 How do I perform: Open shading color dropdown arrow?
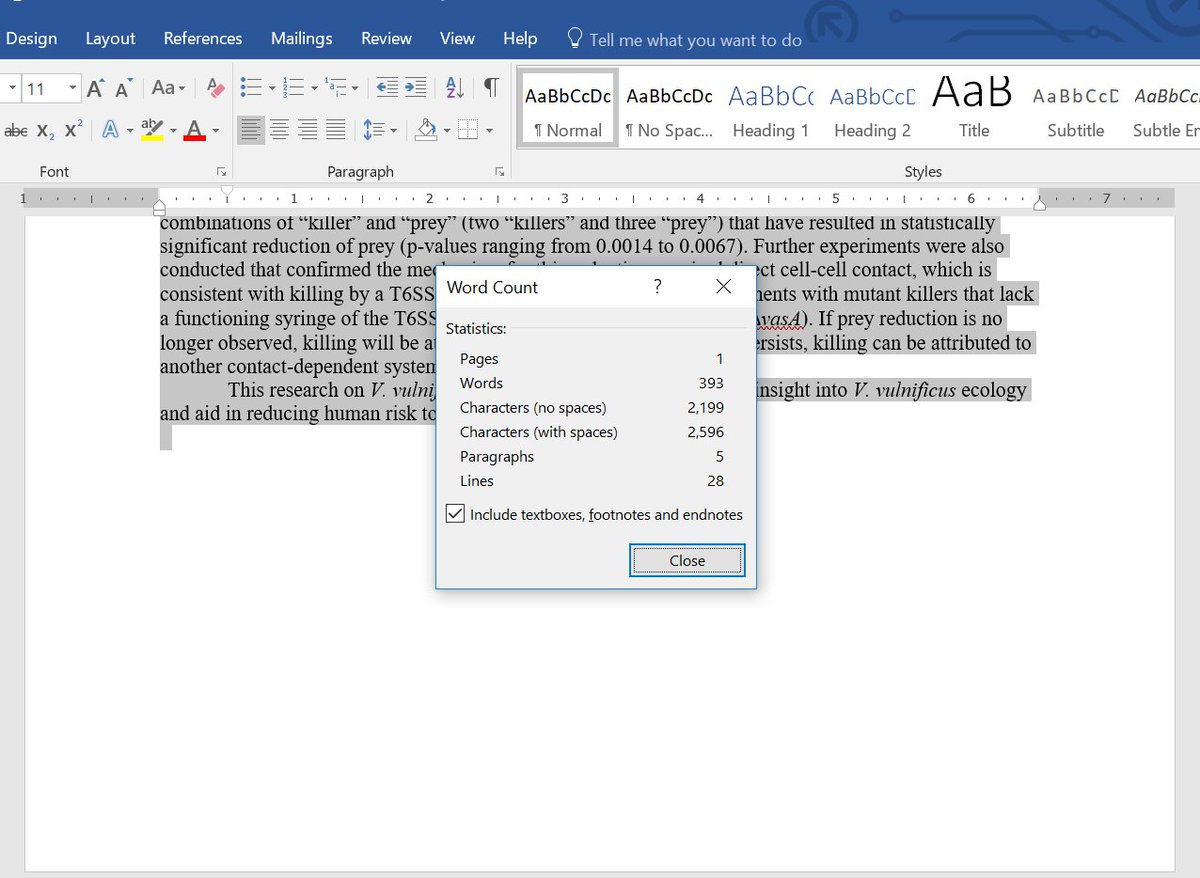point(447,130)
